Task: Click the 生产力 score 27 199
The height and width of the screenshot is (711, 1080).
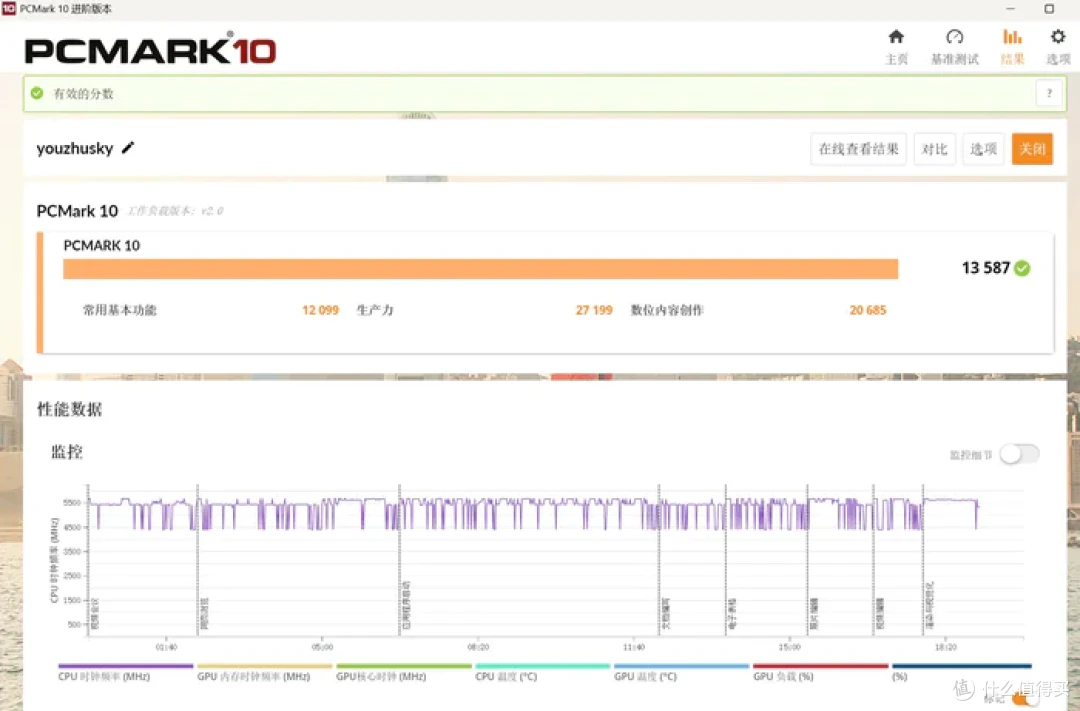Action: (594, 310)
